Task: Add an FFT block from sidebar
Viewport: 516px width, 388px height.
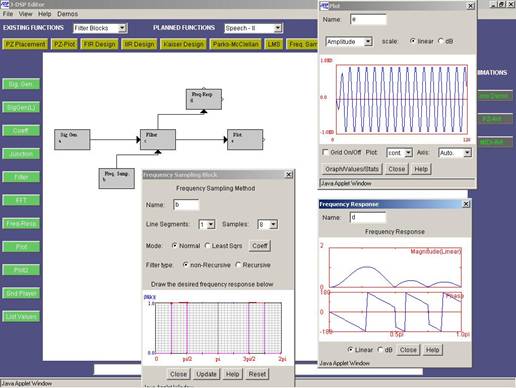Action: pyautogui.click(x=21, y=200)
